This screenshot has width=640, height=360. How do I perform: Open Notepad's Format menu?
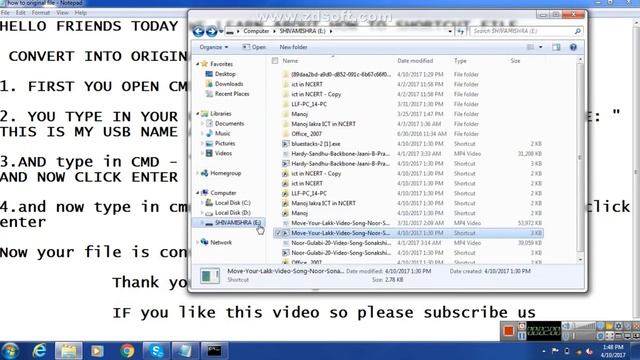pos(40,13)
